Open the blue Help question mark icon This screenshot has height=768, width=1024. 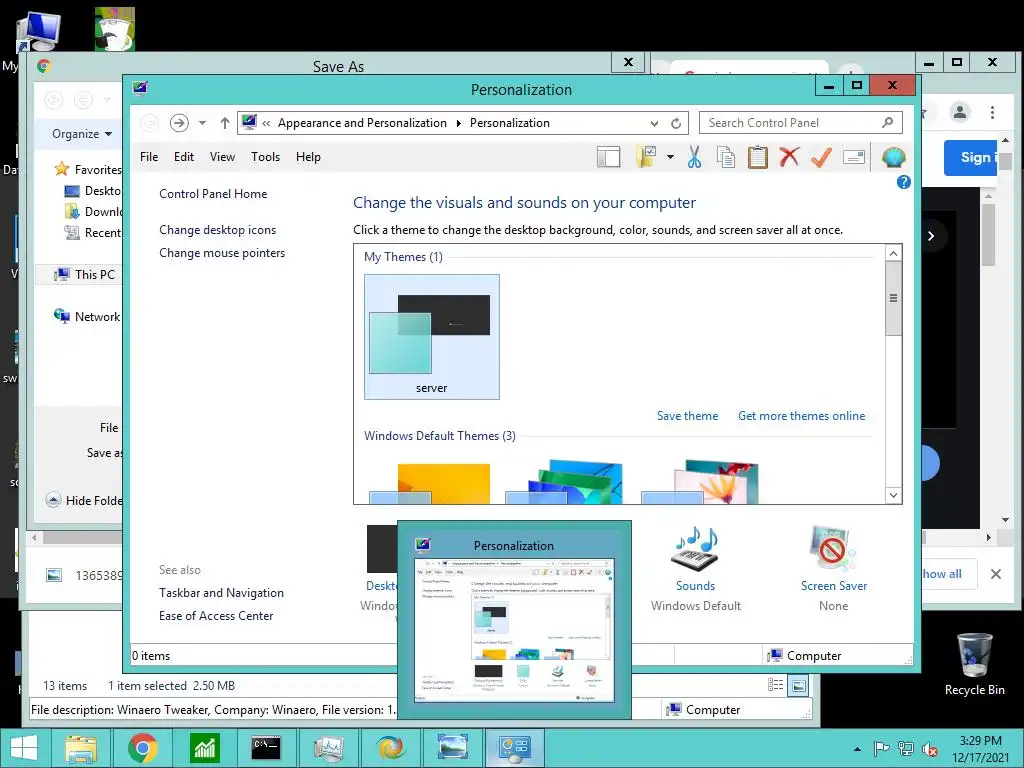903,182
